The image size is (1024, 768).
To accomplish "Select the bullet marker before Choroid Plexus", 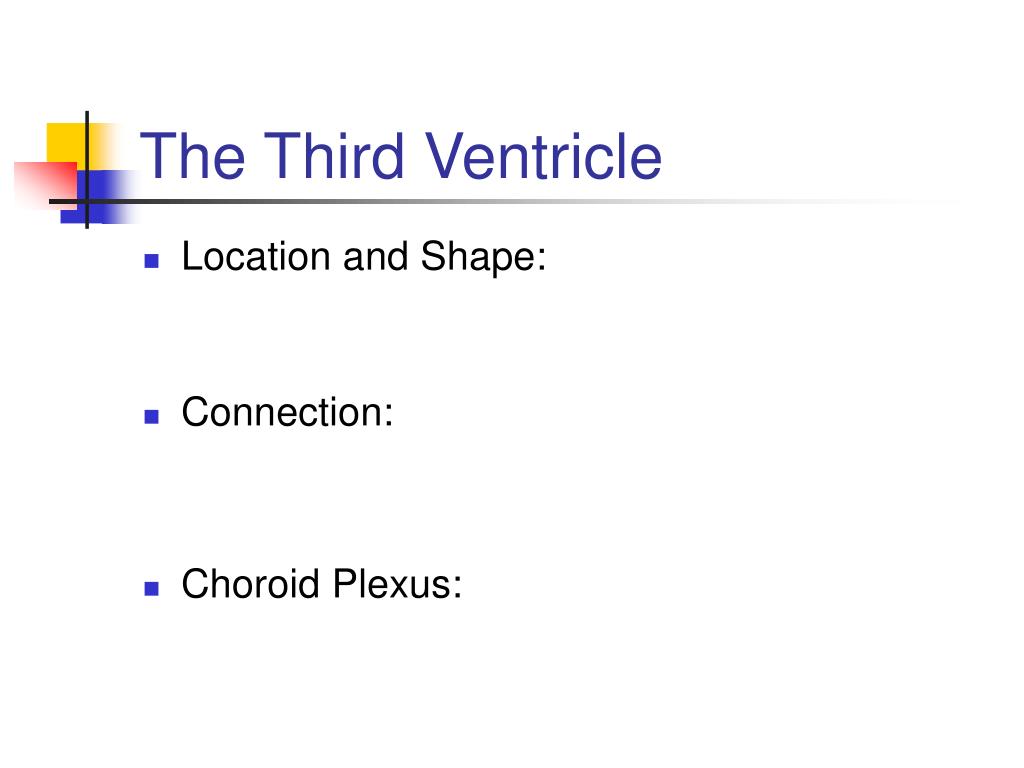I will point(152,588).
